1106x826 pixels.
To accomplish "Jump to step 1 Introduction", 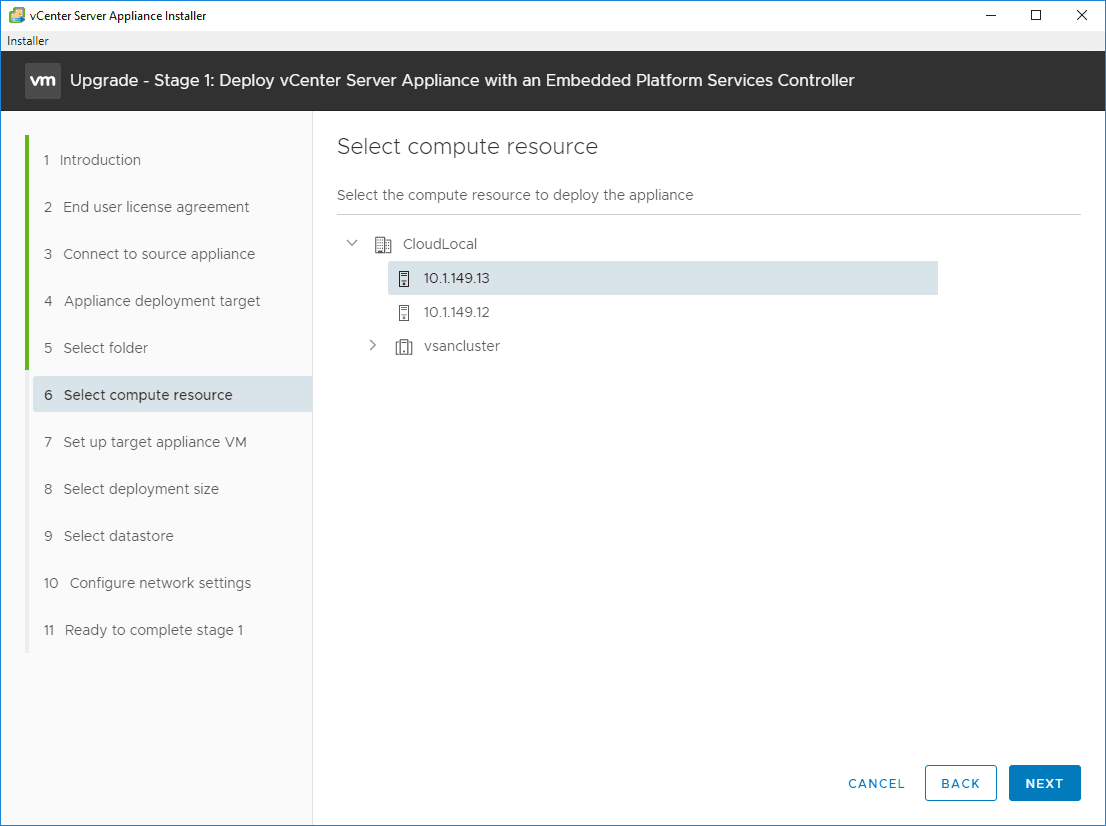I will pos(100,160).
